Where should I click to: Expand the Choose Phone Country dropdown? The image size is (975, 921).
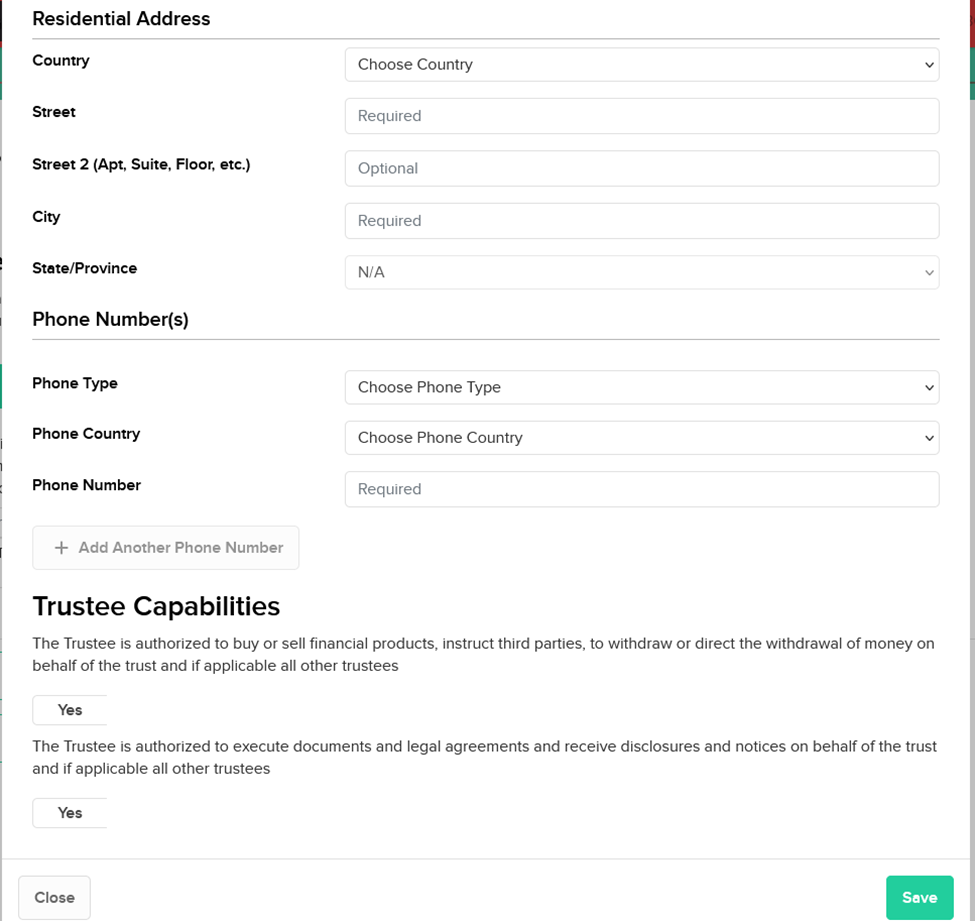[641, 438]
